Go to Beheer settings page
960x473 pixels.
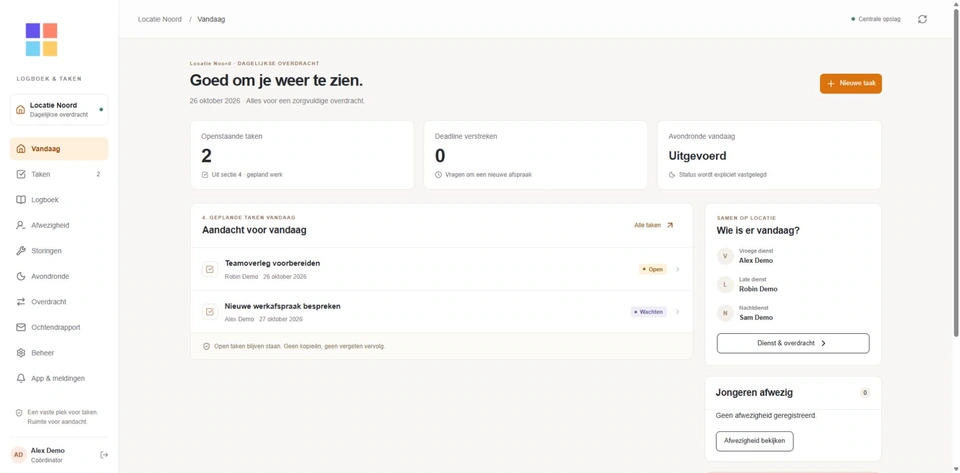tap(59, 353)
